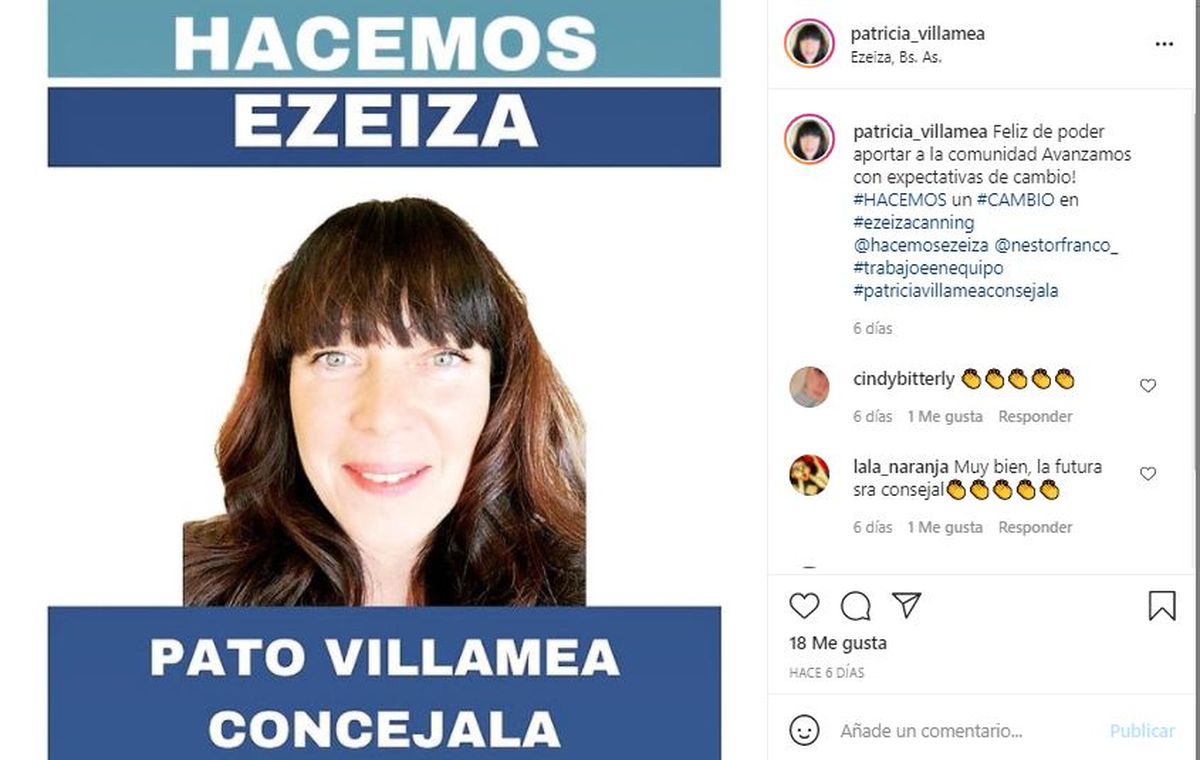The image size is (1200, 760).
Task: Open patricia_villamea username in header
Action: pyautogui.click(x=917, y=33)
